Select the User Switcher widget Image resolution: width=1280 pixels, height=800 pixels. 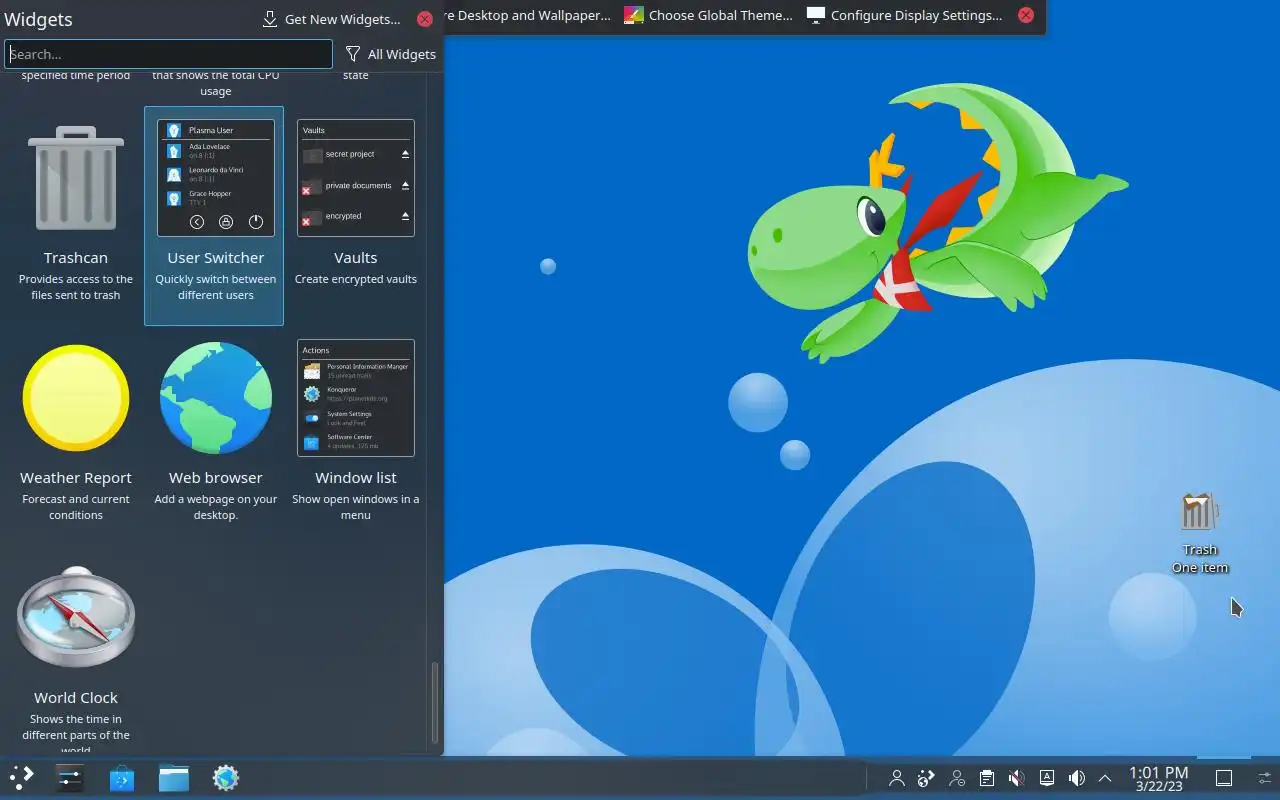(214, 215)
